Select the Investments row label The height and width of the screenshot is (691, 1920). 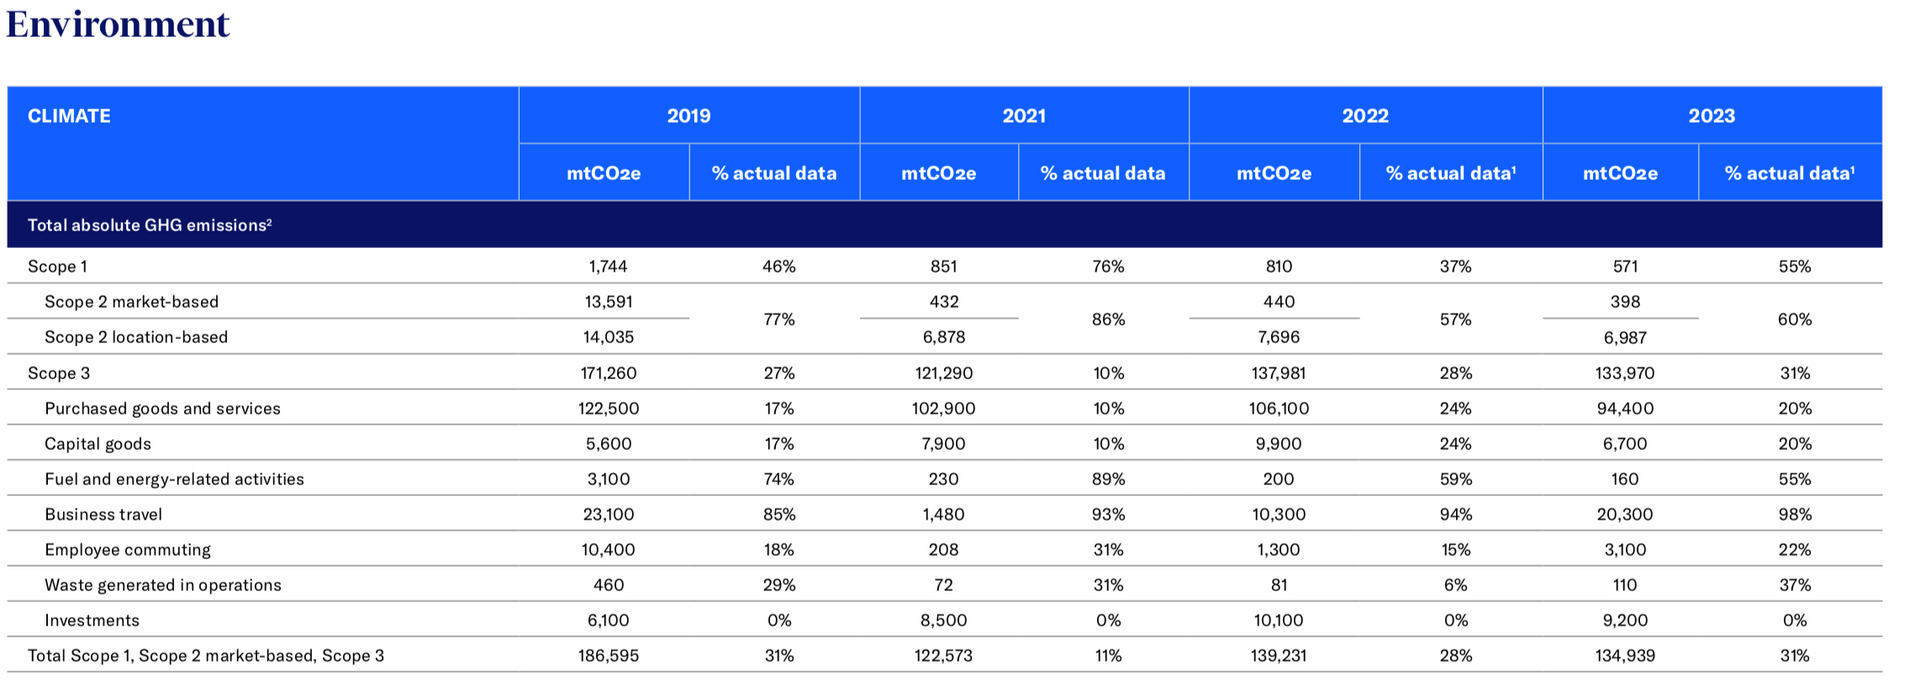[92, 620]
